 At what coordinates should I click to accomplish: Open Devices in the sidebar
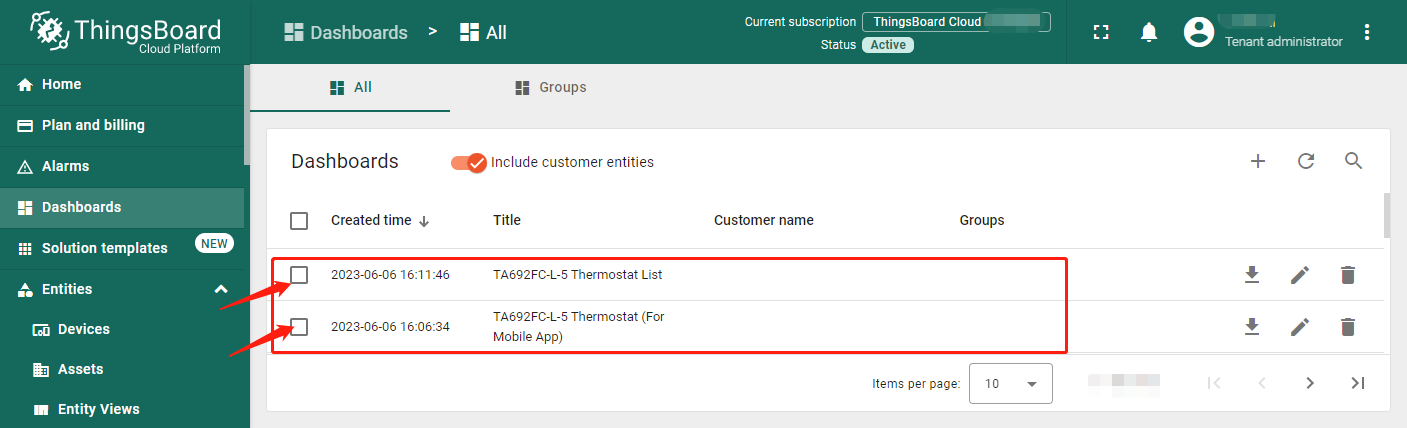(122, 329)
